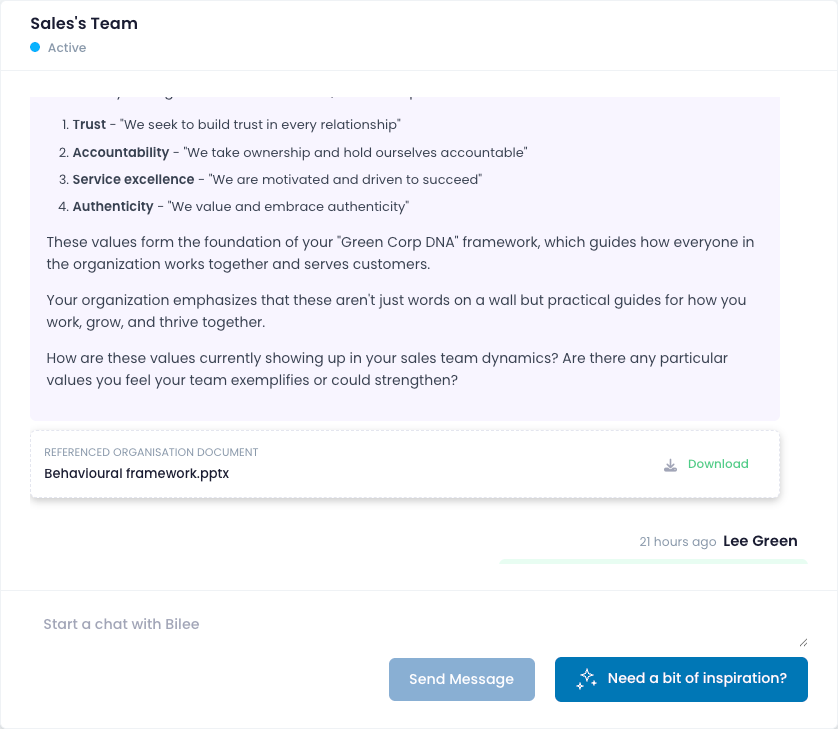Click the sender name Lee Green

[760, 541]
